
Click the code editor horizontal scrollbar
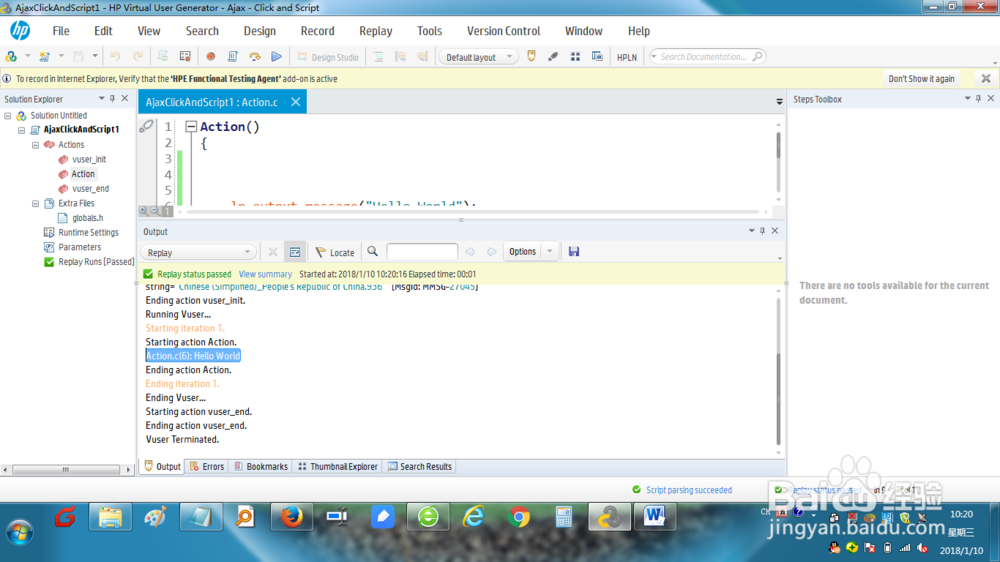(x=472, y=211)
